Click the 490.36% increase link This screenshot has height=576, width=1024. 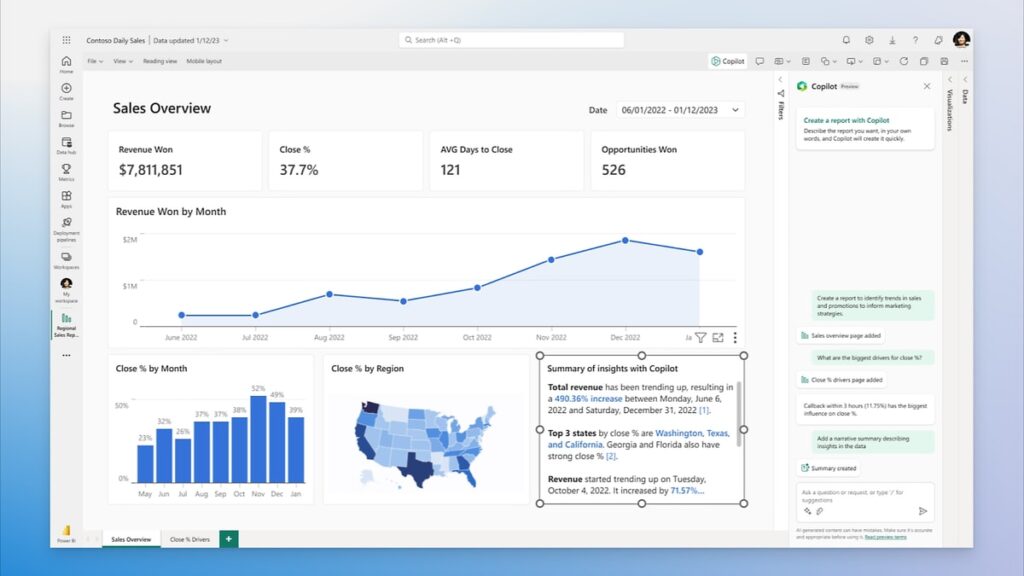click(588, 398)
